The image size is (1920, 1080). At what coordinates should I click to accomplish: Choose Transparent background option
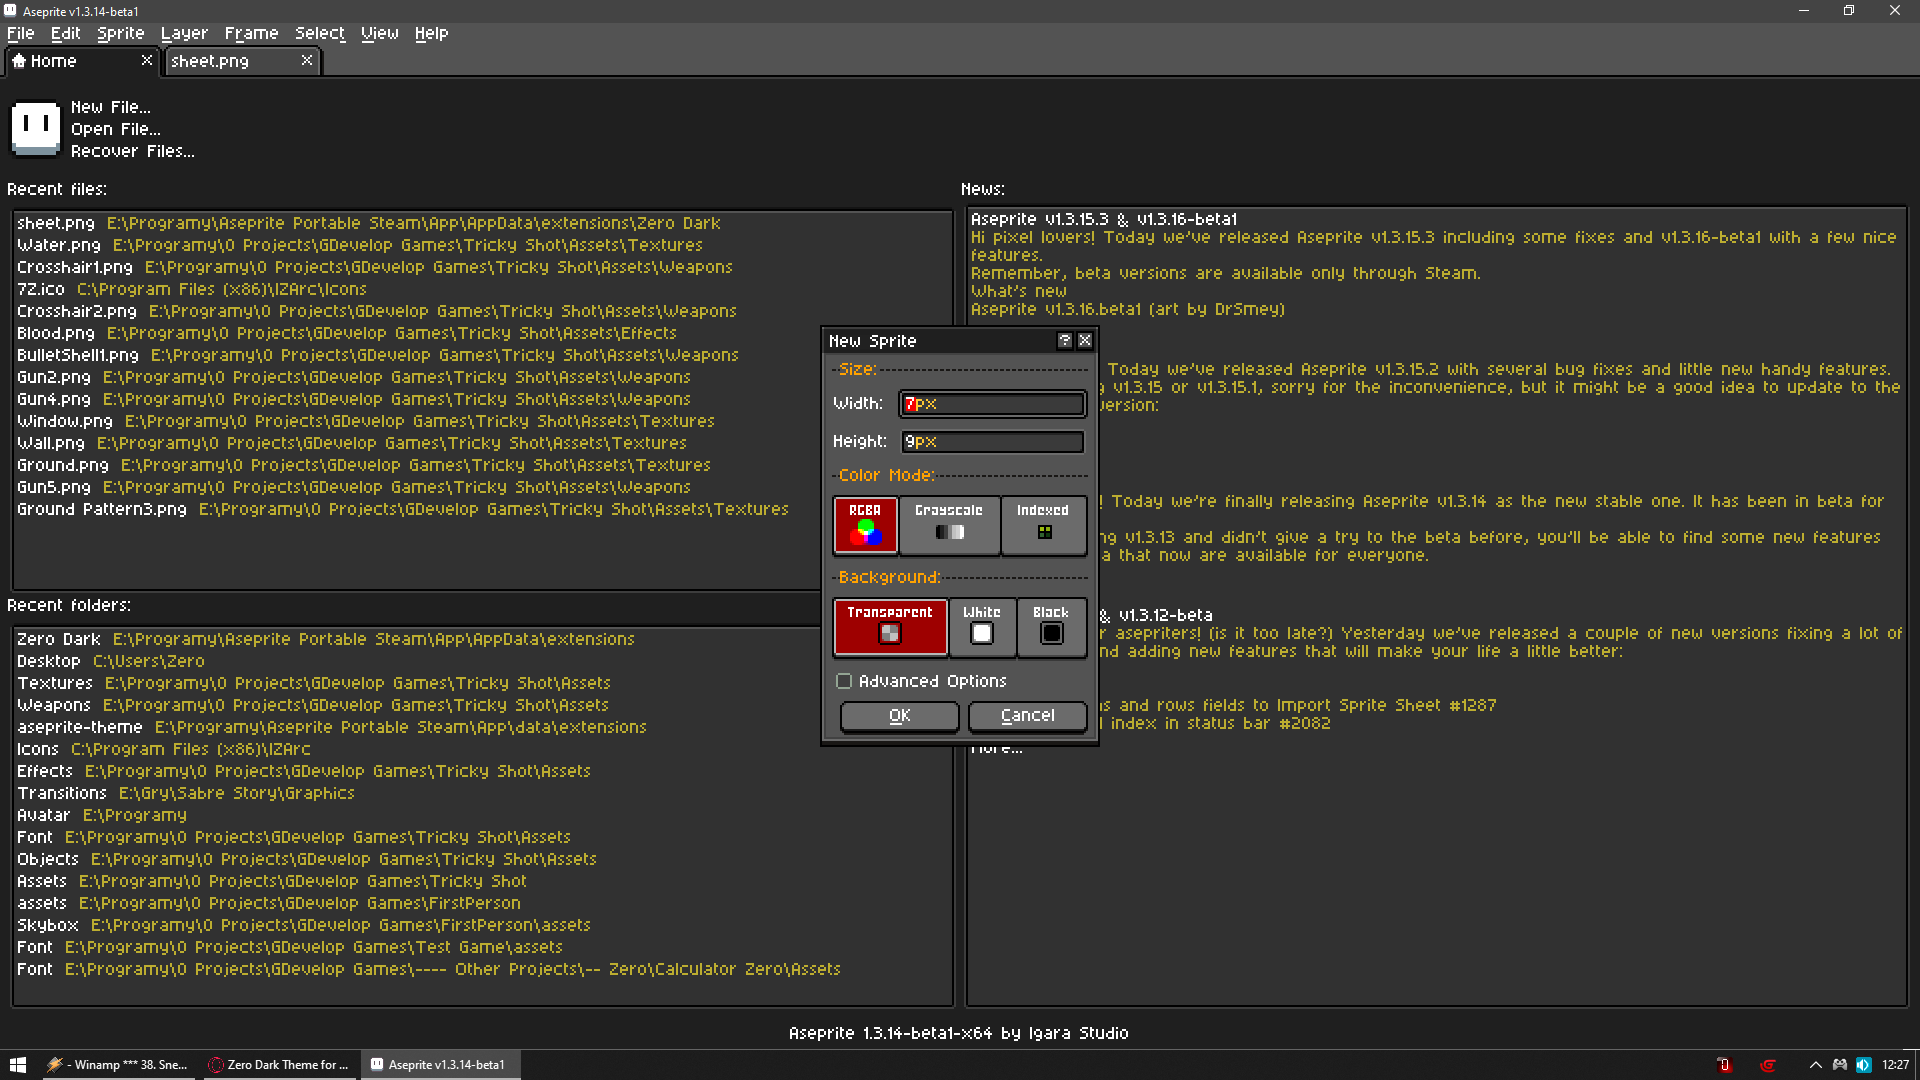(890, 626)
